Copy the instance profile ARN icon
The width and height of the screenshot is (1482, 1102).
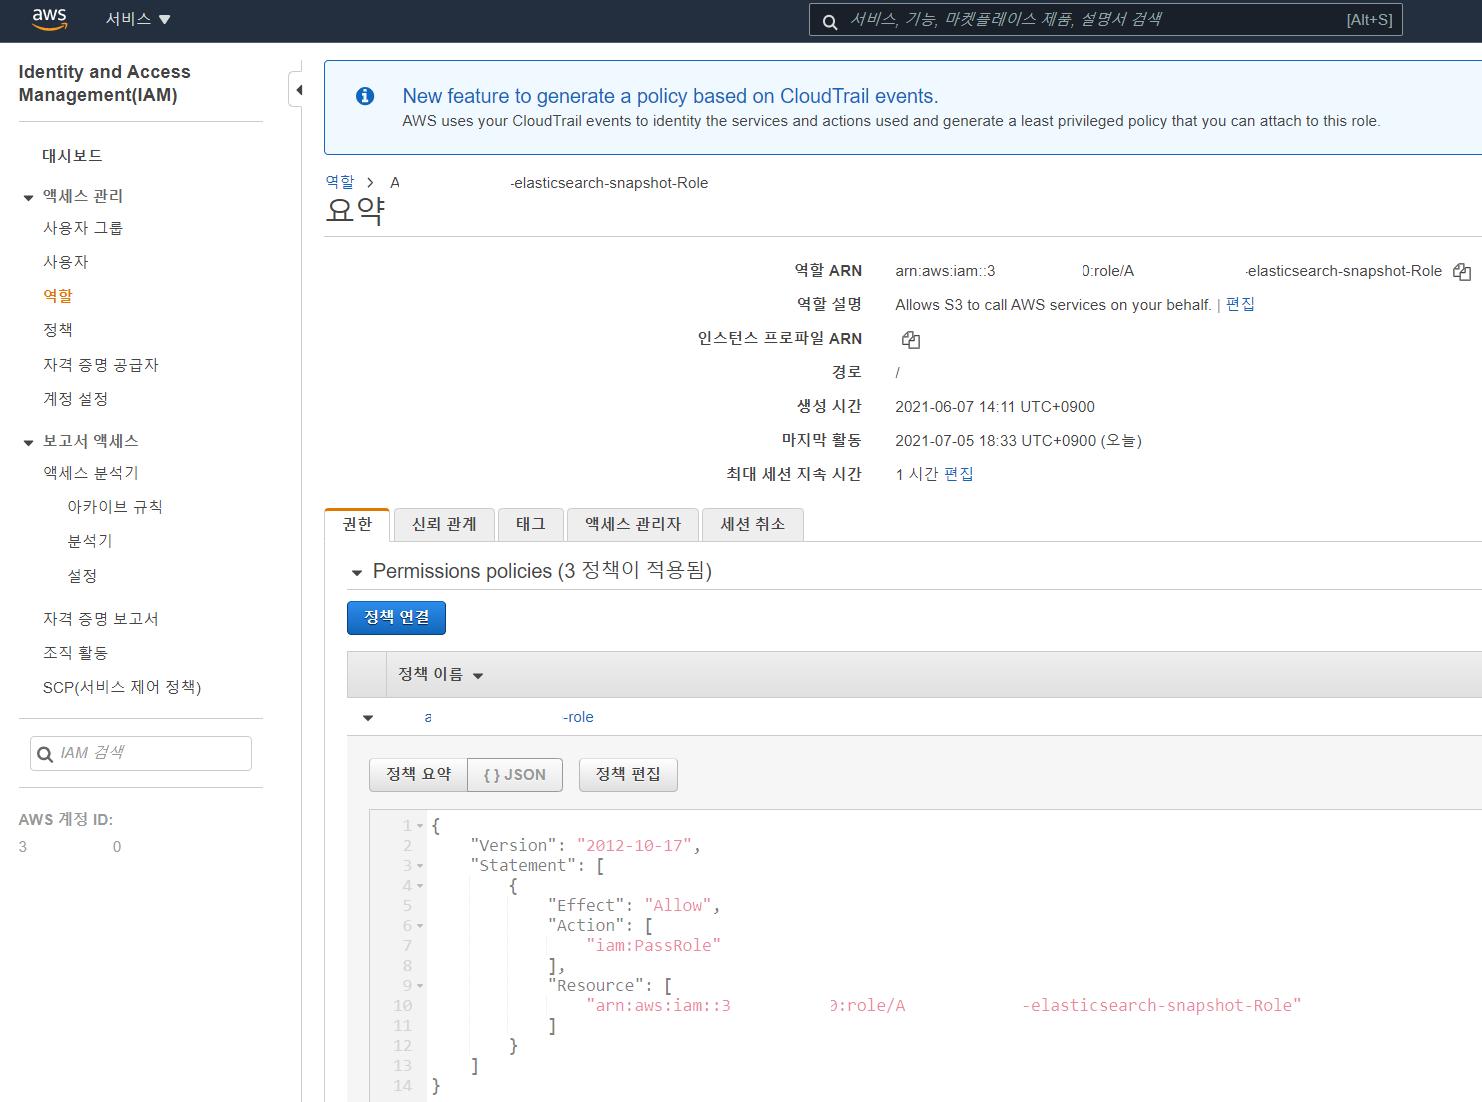[x=911, y=339]
